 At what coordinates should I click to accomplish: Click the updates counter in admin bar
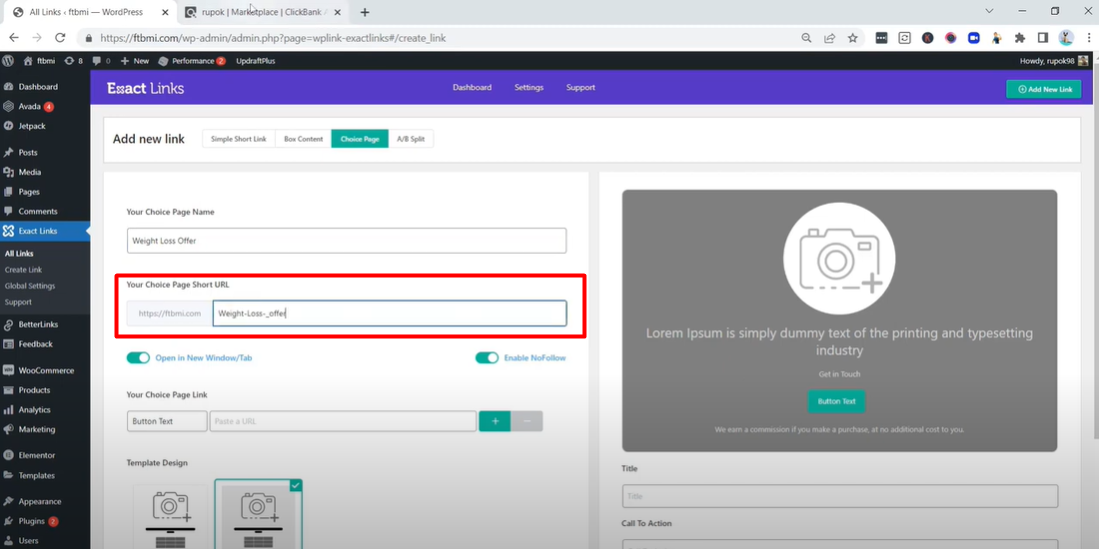pyautogui.click(x=73, y=61)
